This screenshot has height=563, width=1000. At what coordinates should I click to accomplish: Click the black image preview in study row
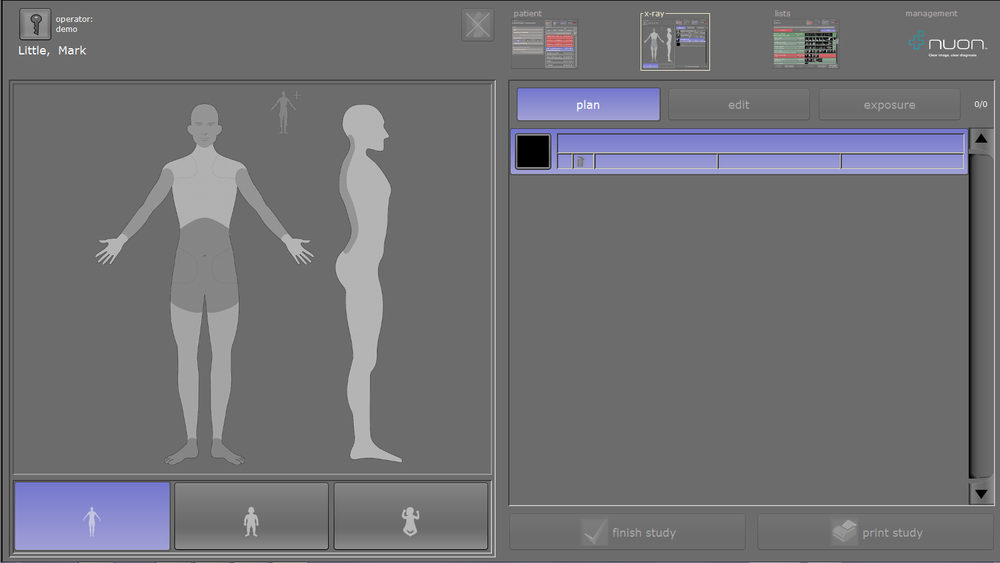(x=533, y=151)
